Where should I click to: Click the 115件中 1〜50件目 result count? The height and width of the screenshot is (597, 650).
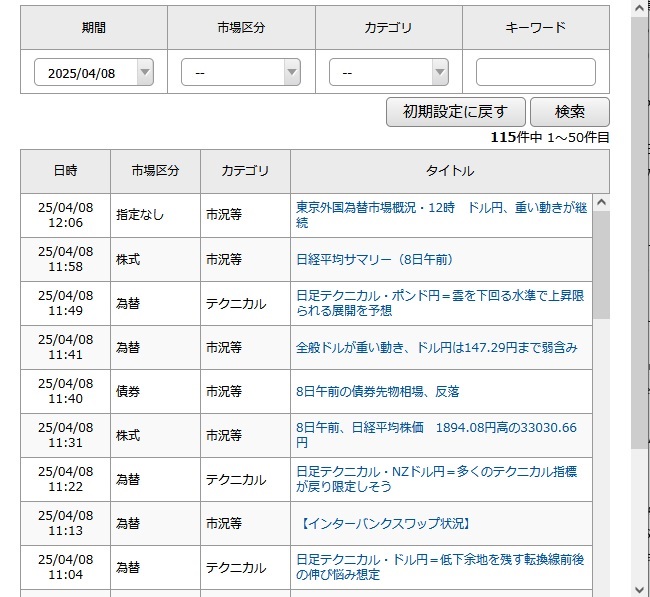point(550,137)
